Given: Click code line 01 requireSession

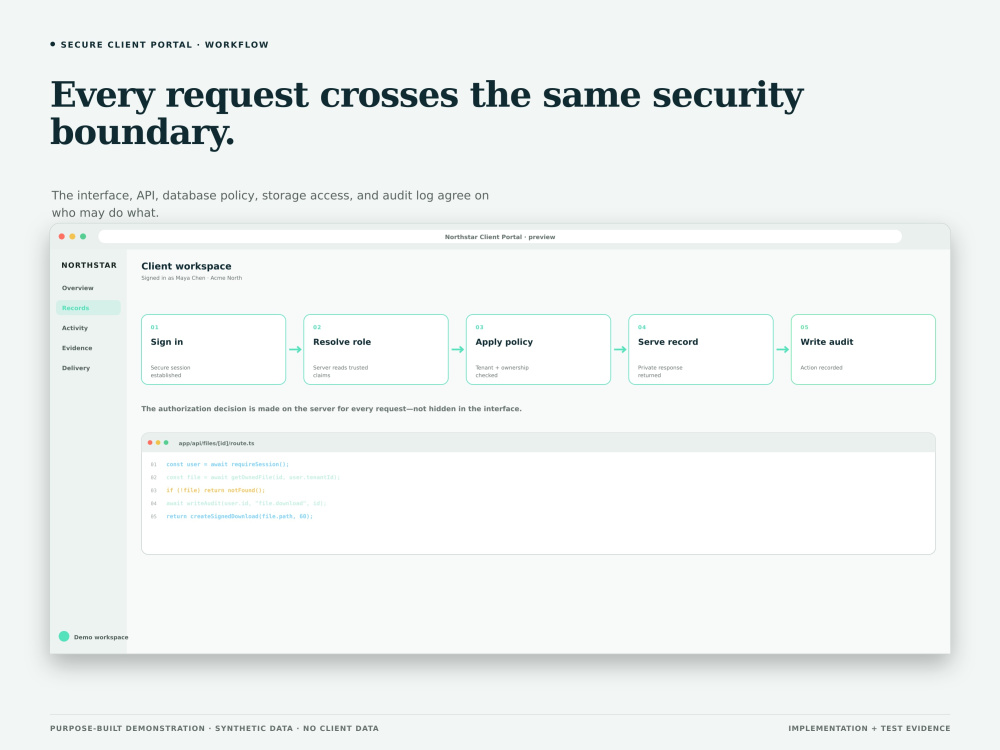Looking at the screenshot, I should pyautogui.click(x=228, y=464).
